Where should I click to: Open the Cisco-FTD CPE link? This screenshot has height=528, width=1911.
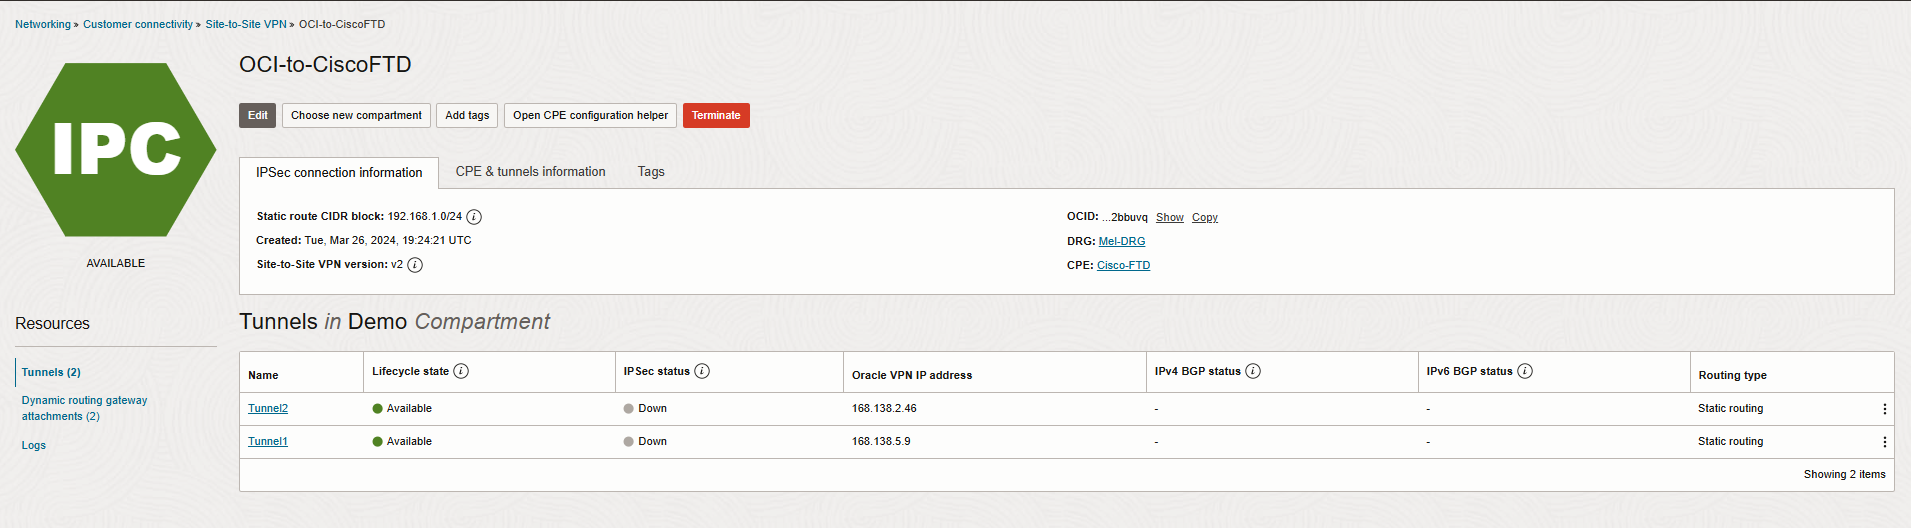click(1124, 266)
